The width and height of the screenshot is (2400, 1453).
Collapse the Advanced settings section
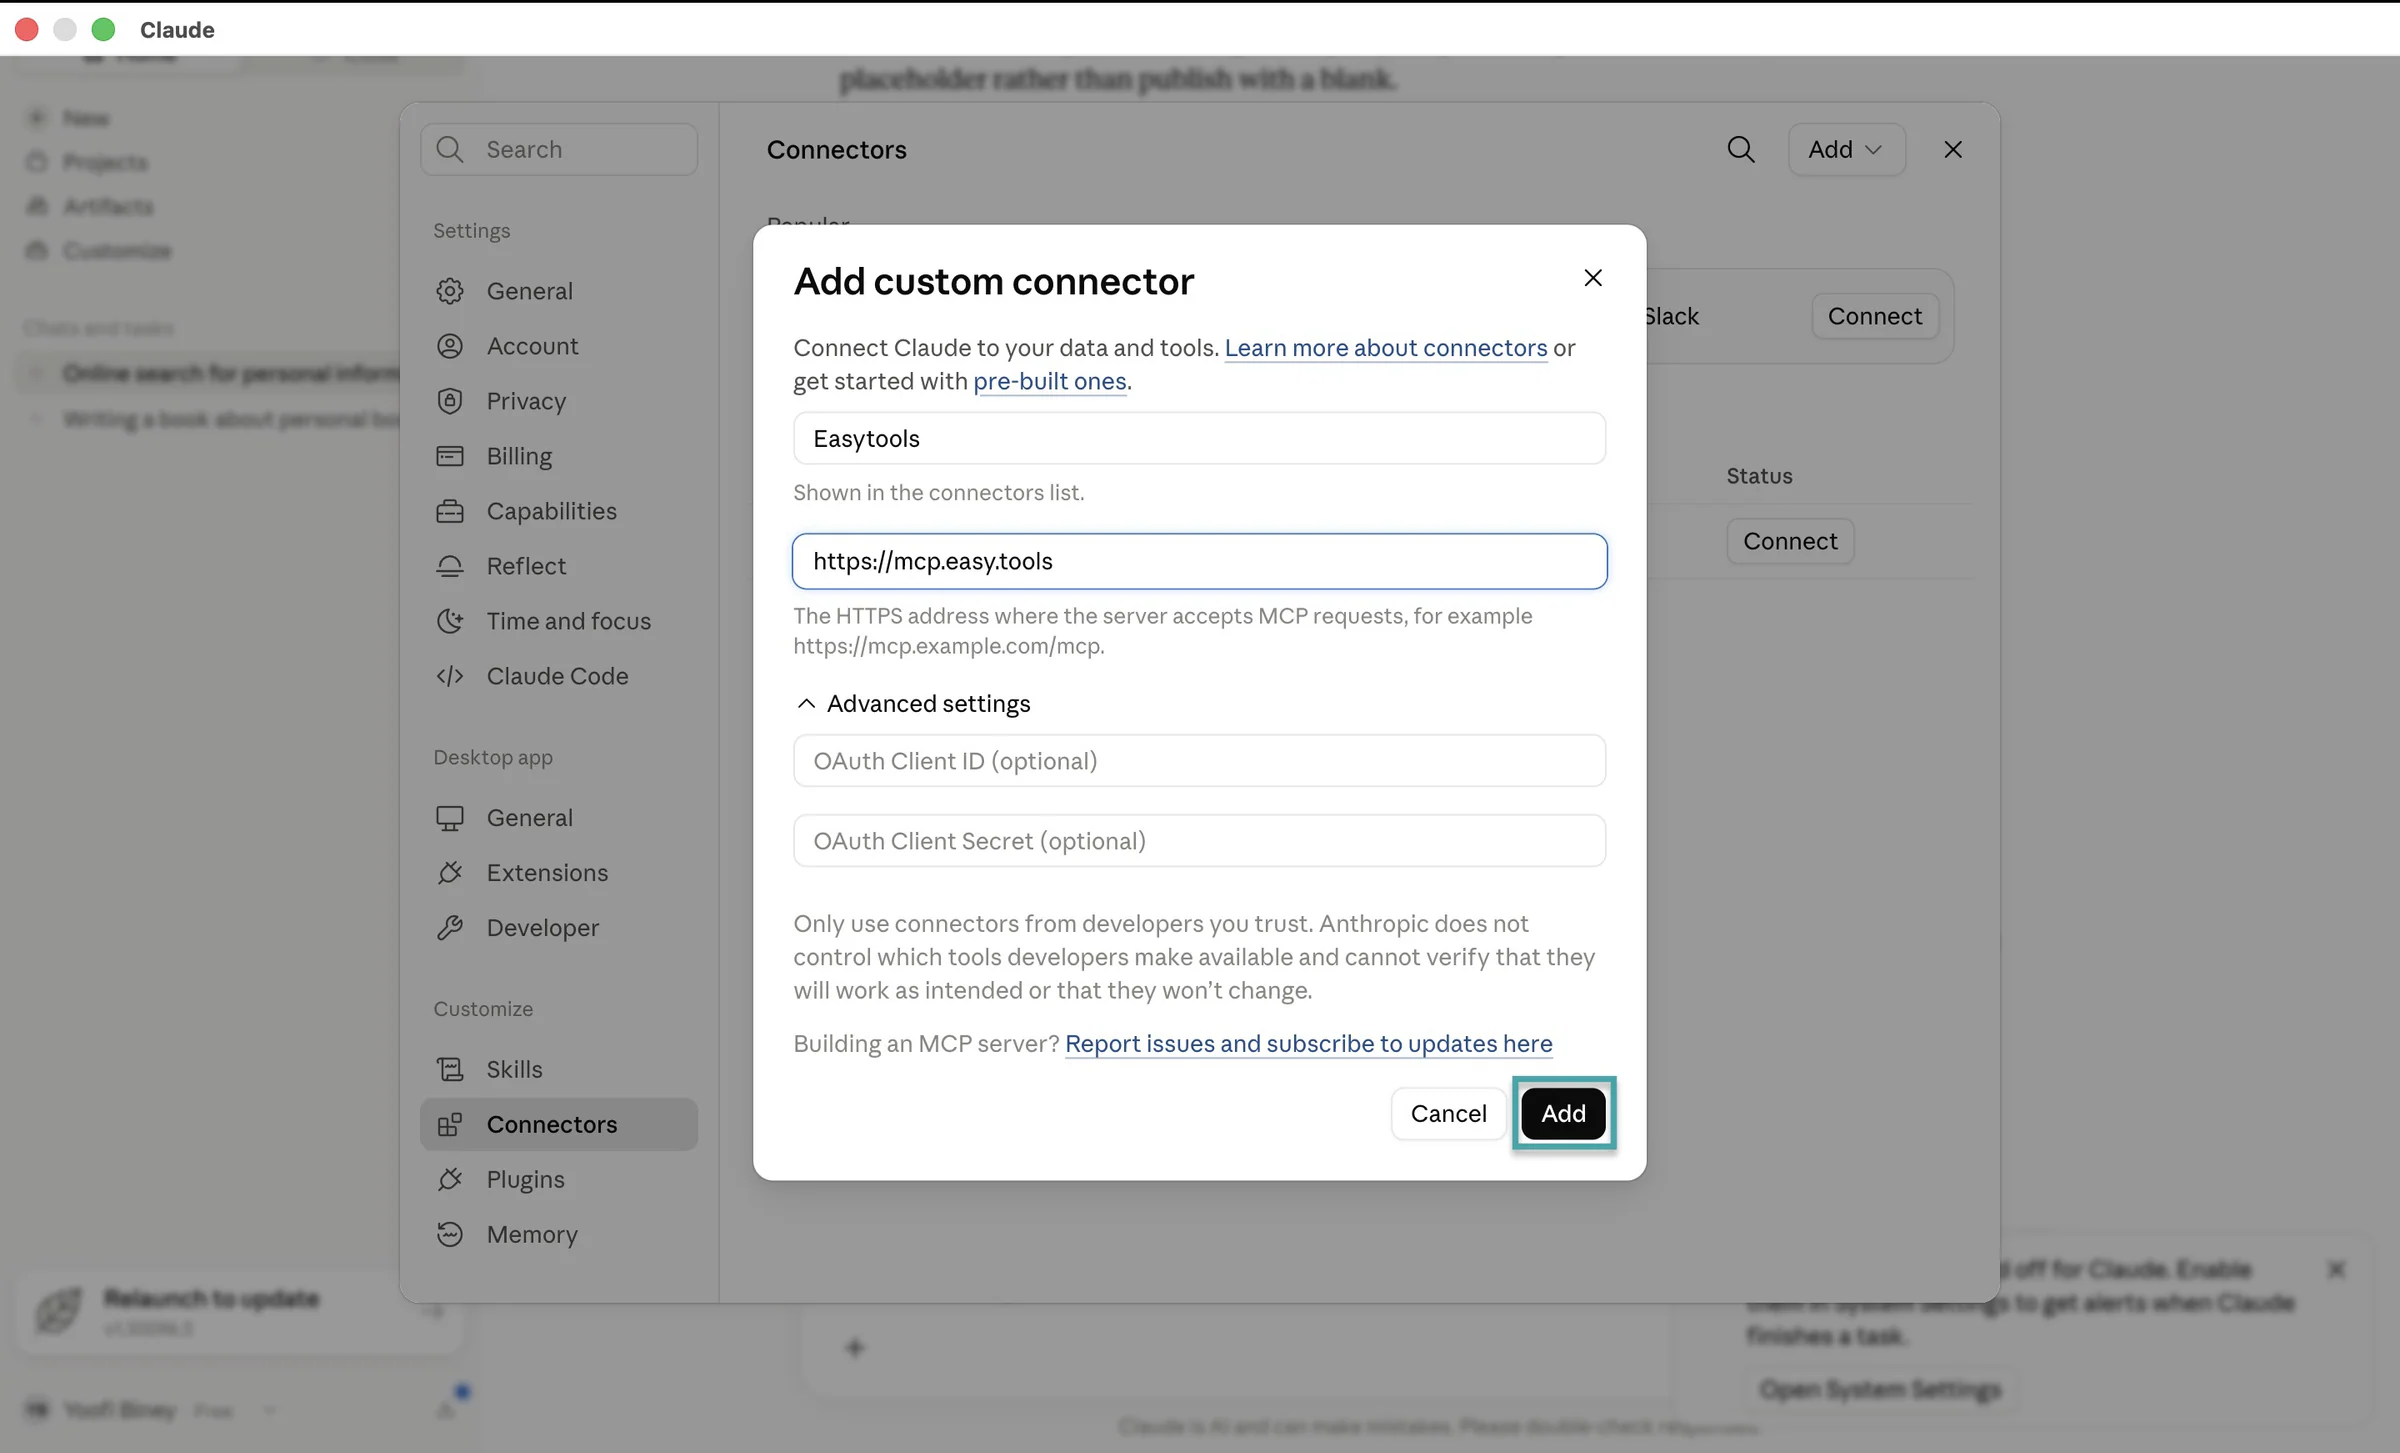[x=912, y=704]
